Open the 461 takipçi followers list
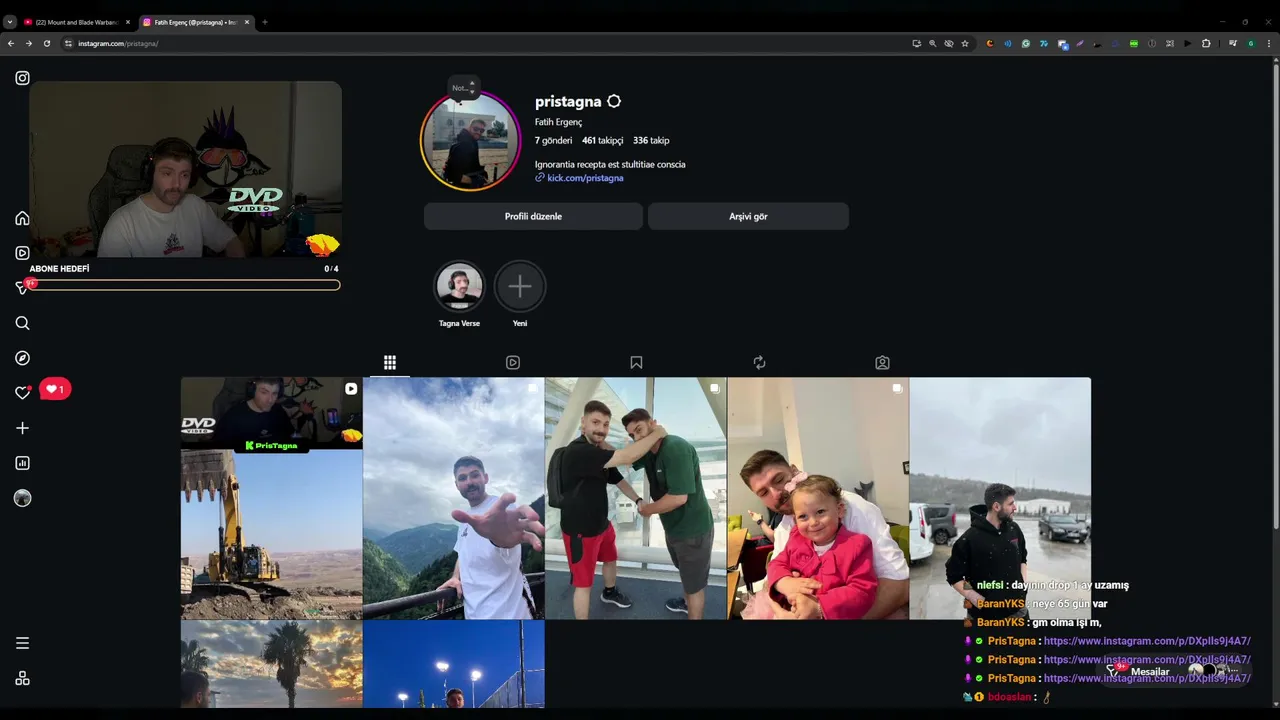Screen dimensions: 1280x720 click(x=602, y=141)
